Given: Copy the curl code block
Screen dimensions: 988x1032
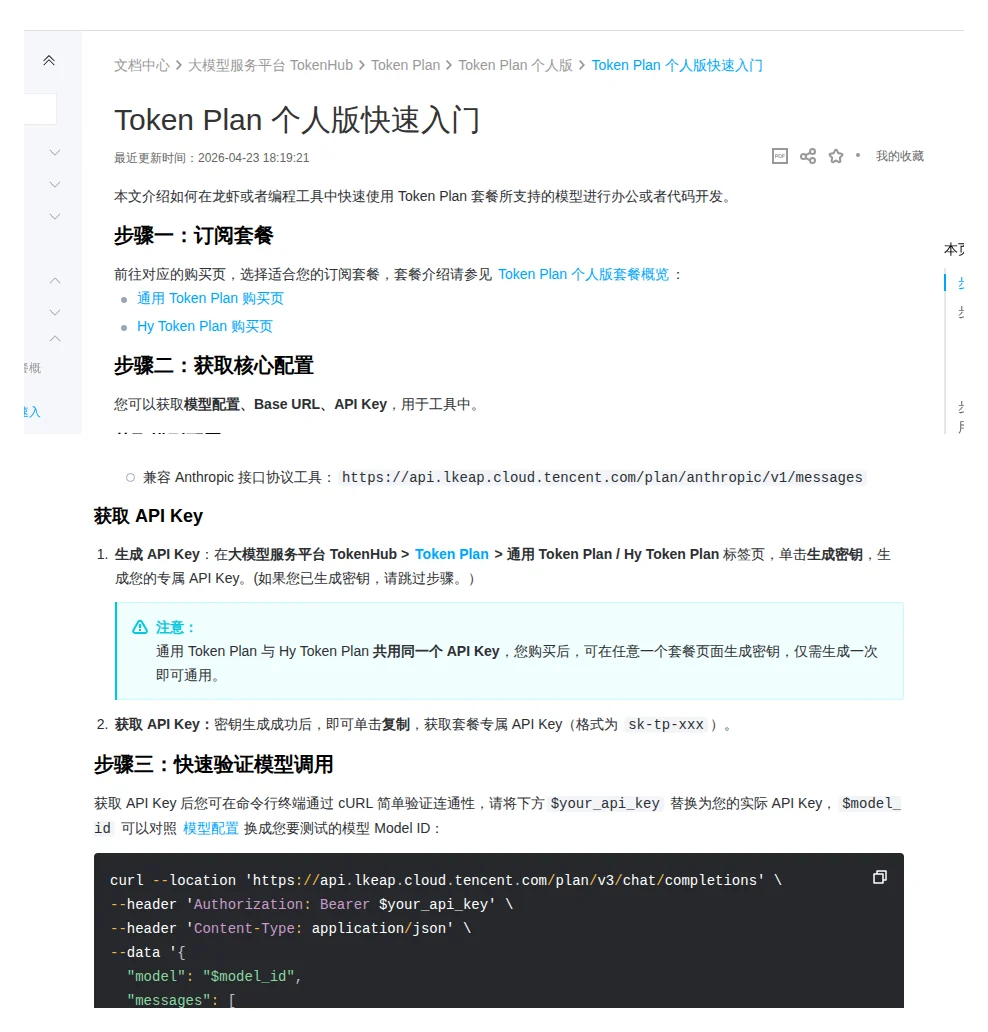Looking at the screenshot, I should [x=879, y=877].
